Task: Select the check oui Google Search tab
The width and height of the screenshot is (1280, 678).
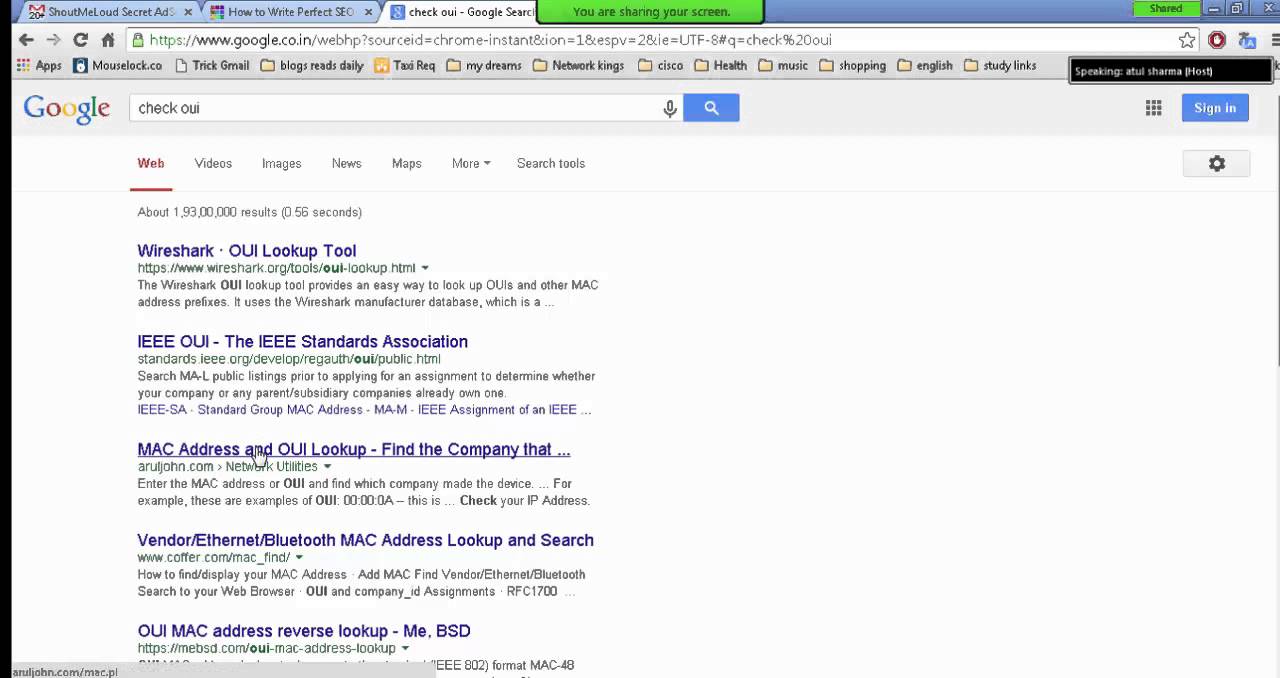Action: pyautogui.click(x=462, y=12)
